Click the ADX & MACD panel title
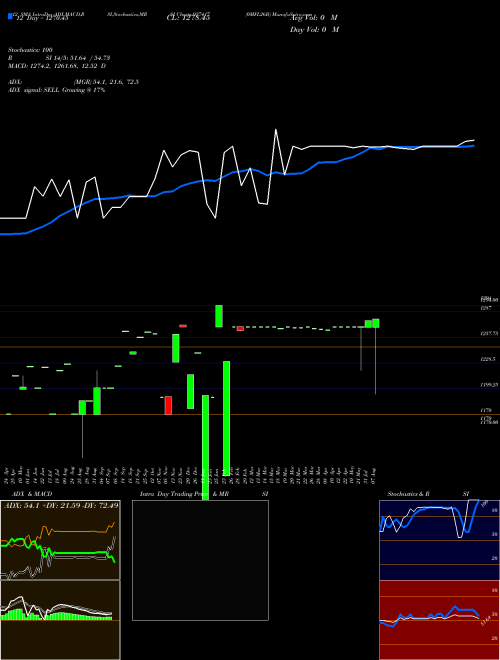 tap(32, 494)
